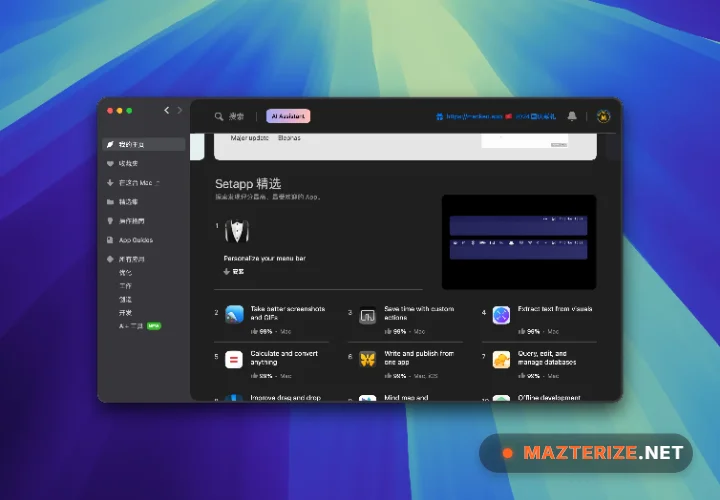Click the red equals calculator app icon

(234, 360)
